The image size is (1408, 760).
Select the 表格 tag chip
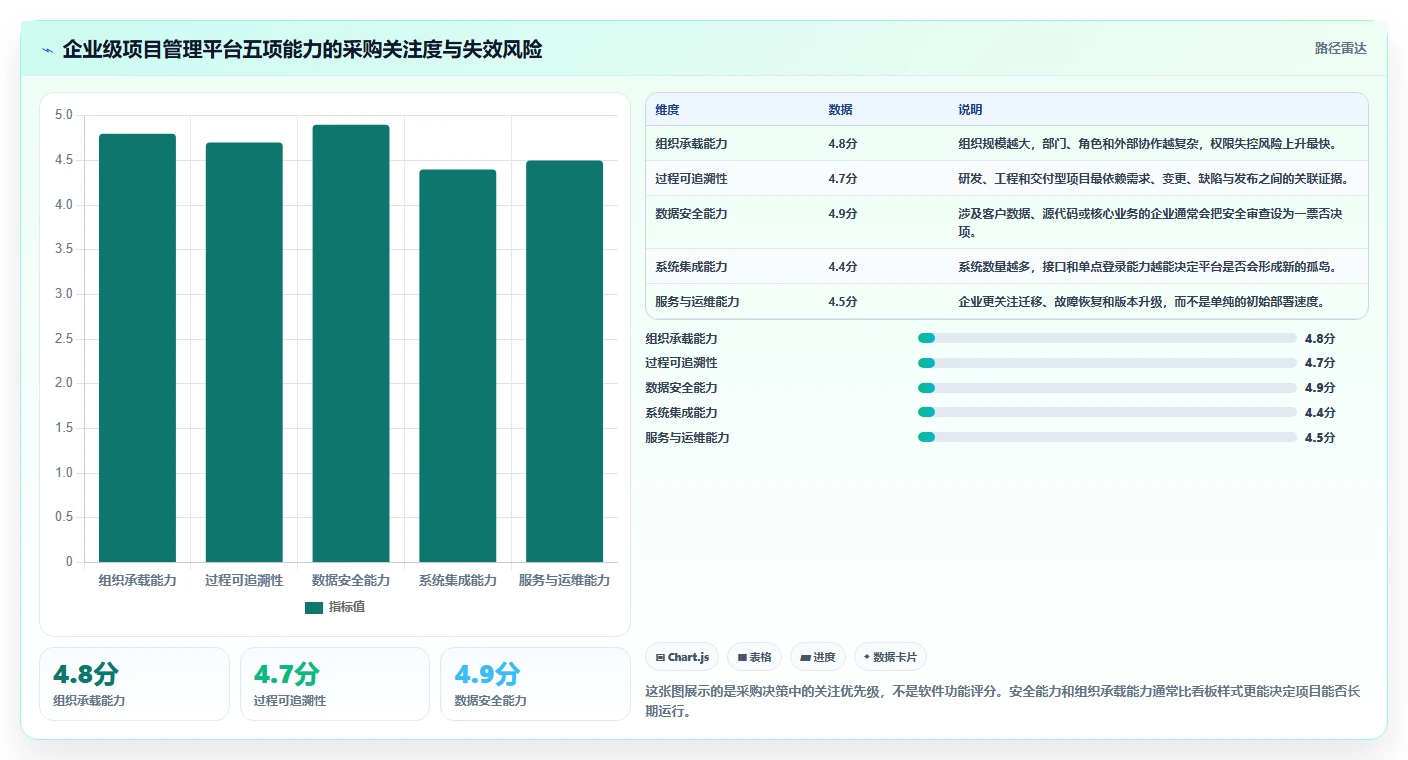coord(755,657)
